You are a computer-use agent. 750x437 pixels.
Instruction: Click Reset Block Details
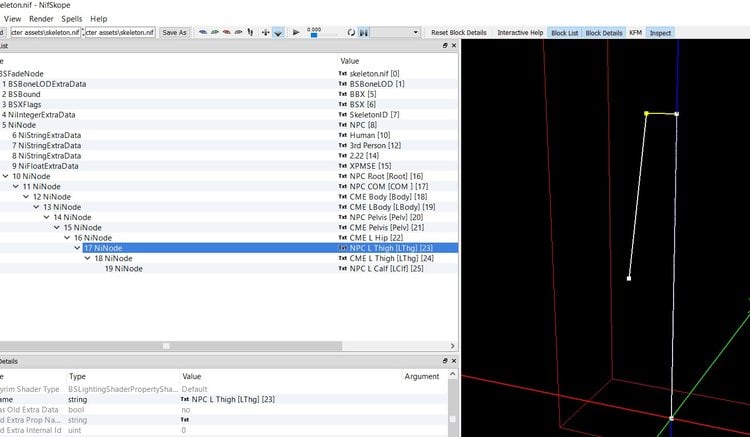click(x=459, y=33)
